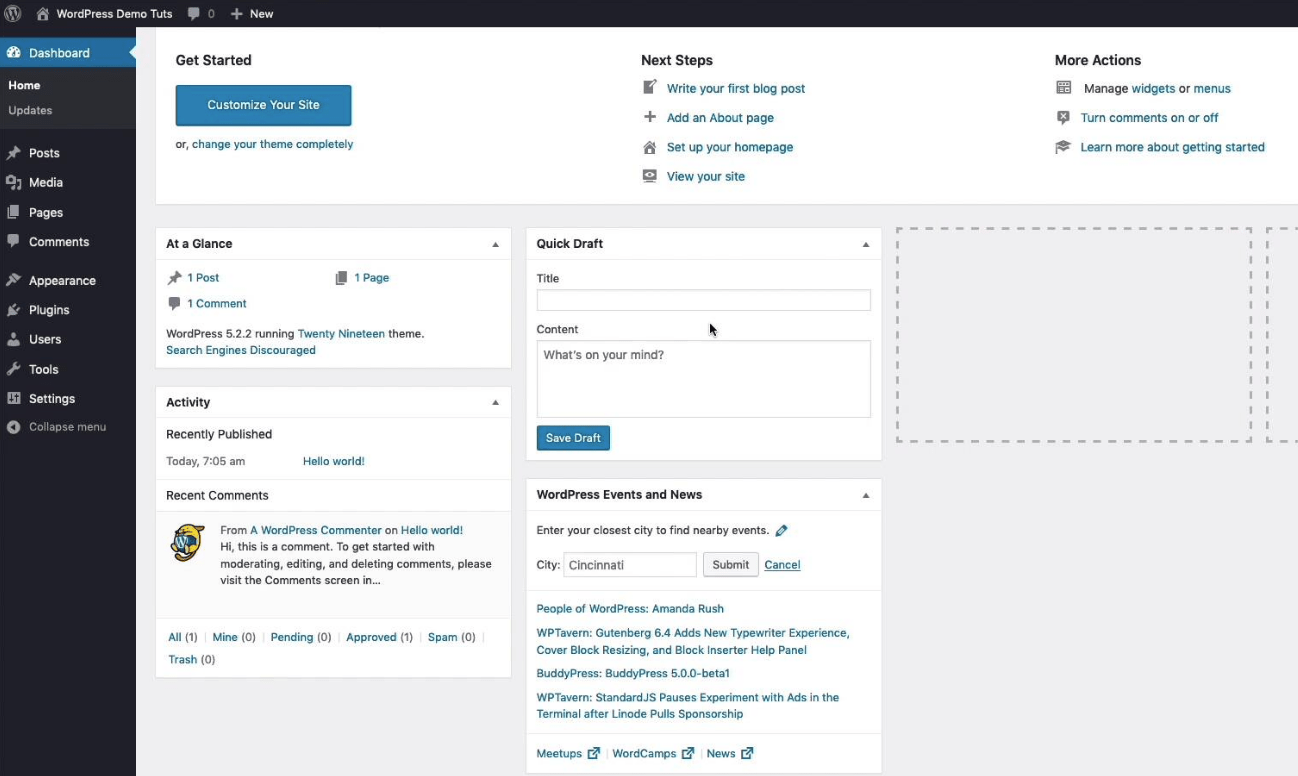Click the screen icon beside View your site
Screen dimensions: 1298x776
tap(650, 176)
